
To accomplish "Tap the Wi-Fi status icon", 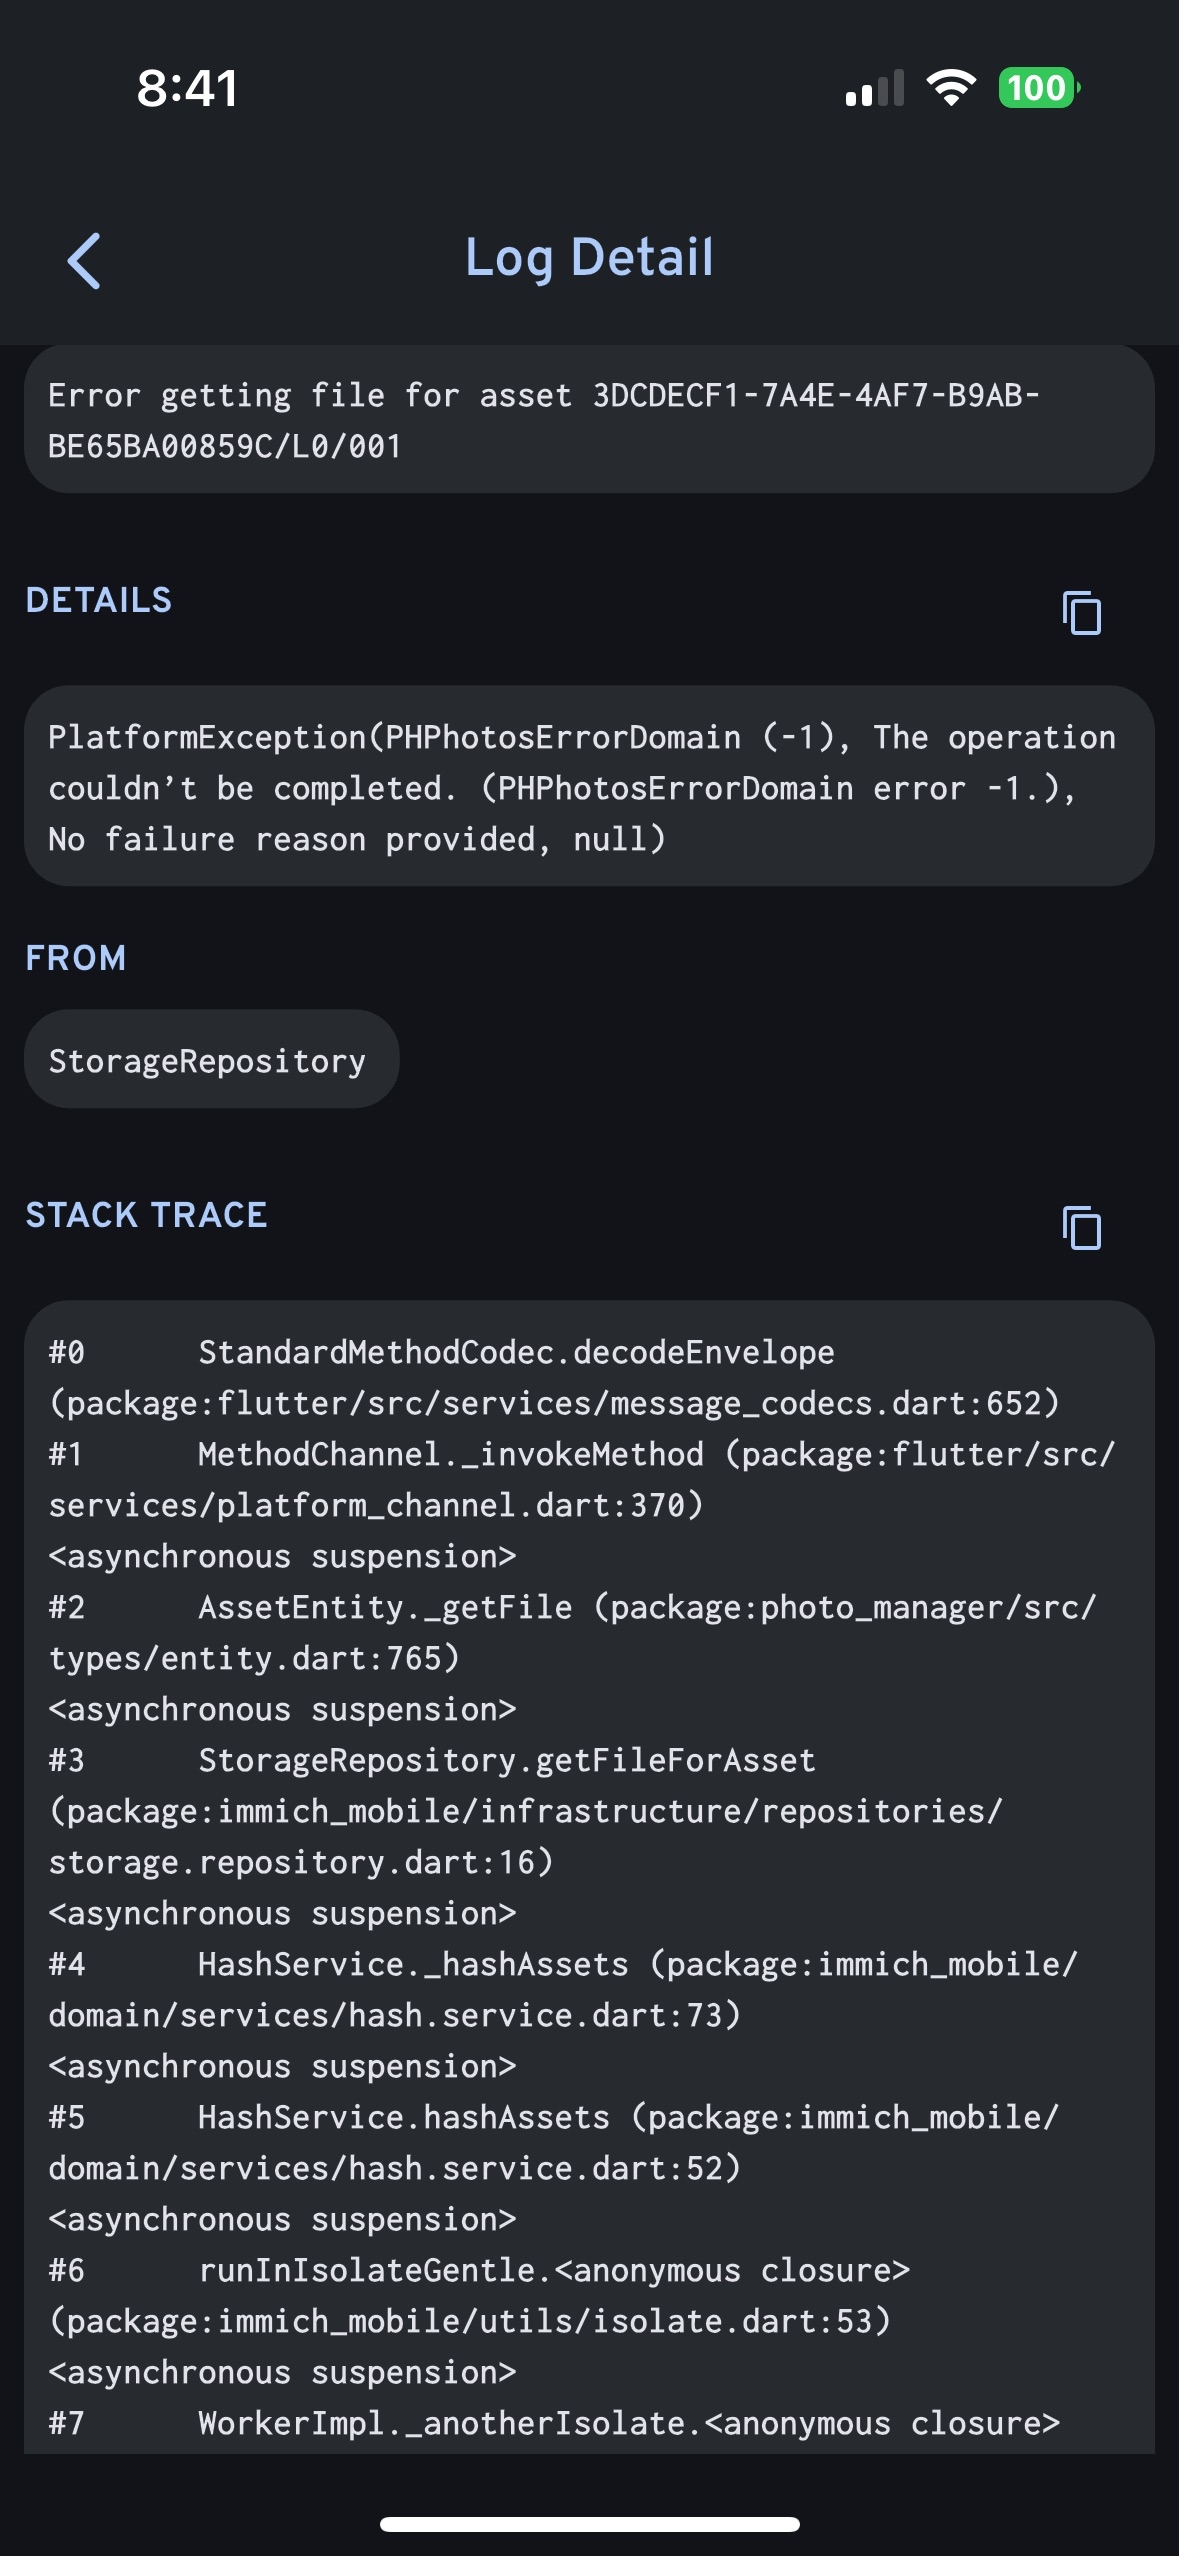I will [951, 88].
